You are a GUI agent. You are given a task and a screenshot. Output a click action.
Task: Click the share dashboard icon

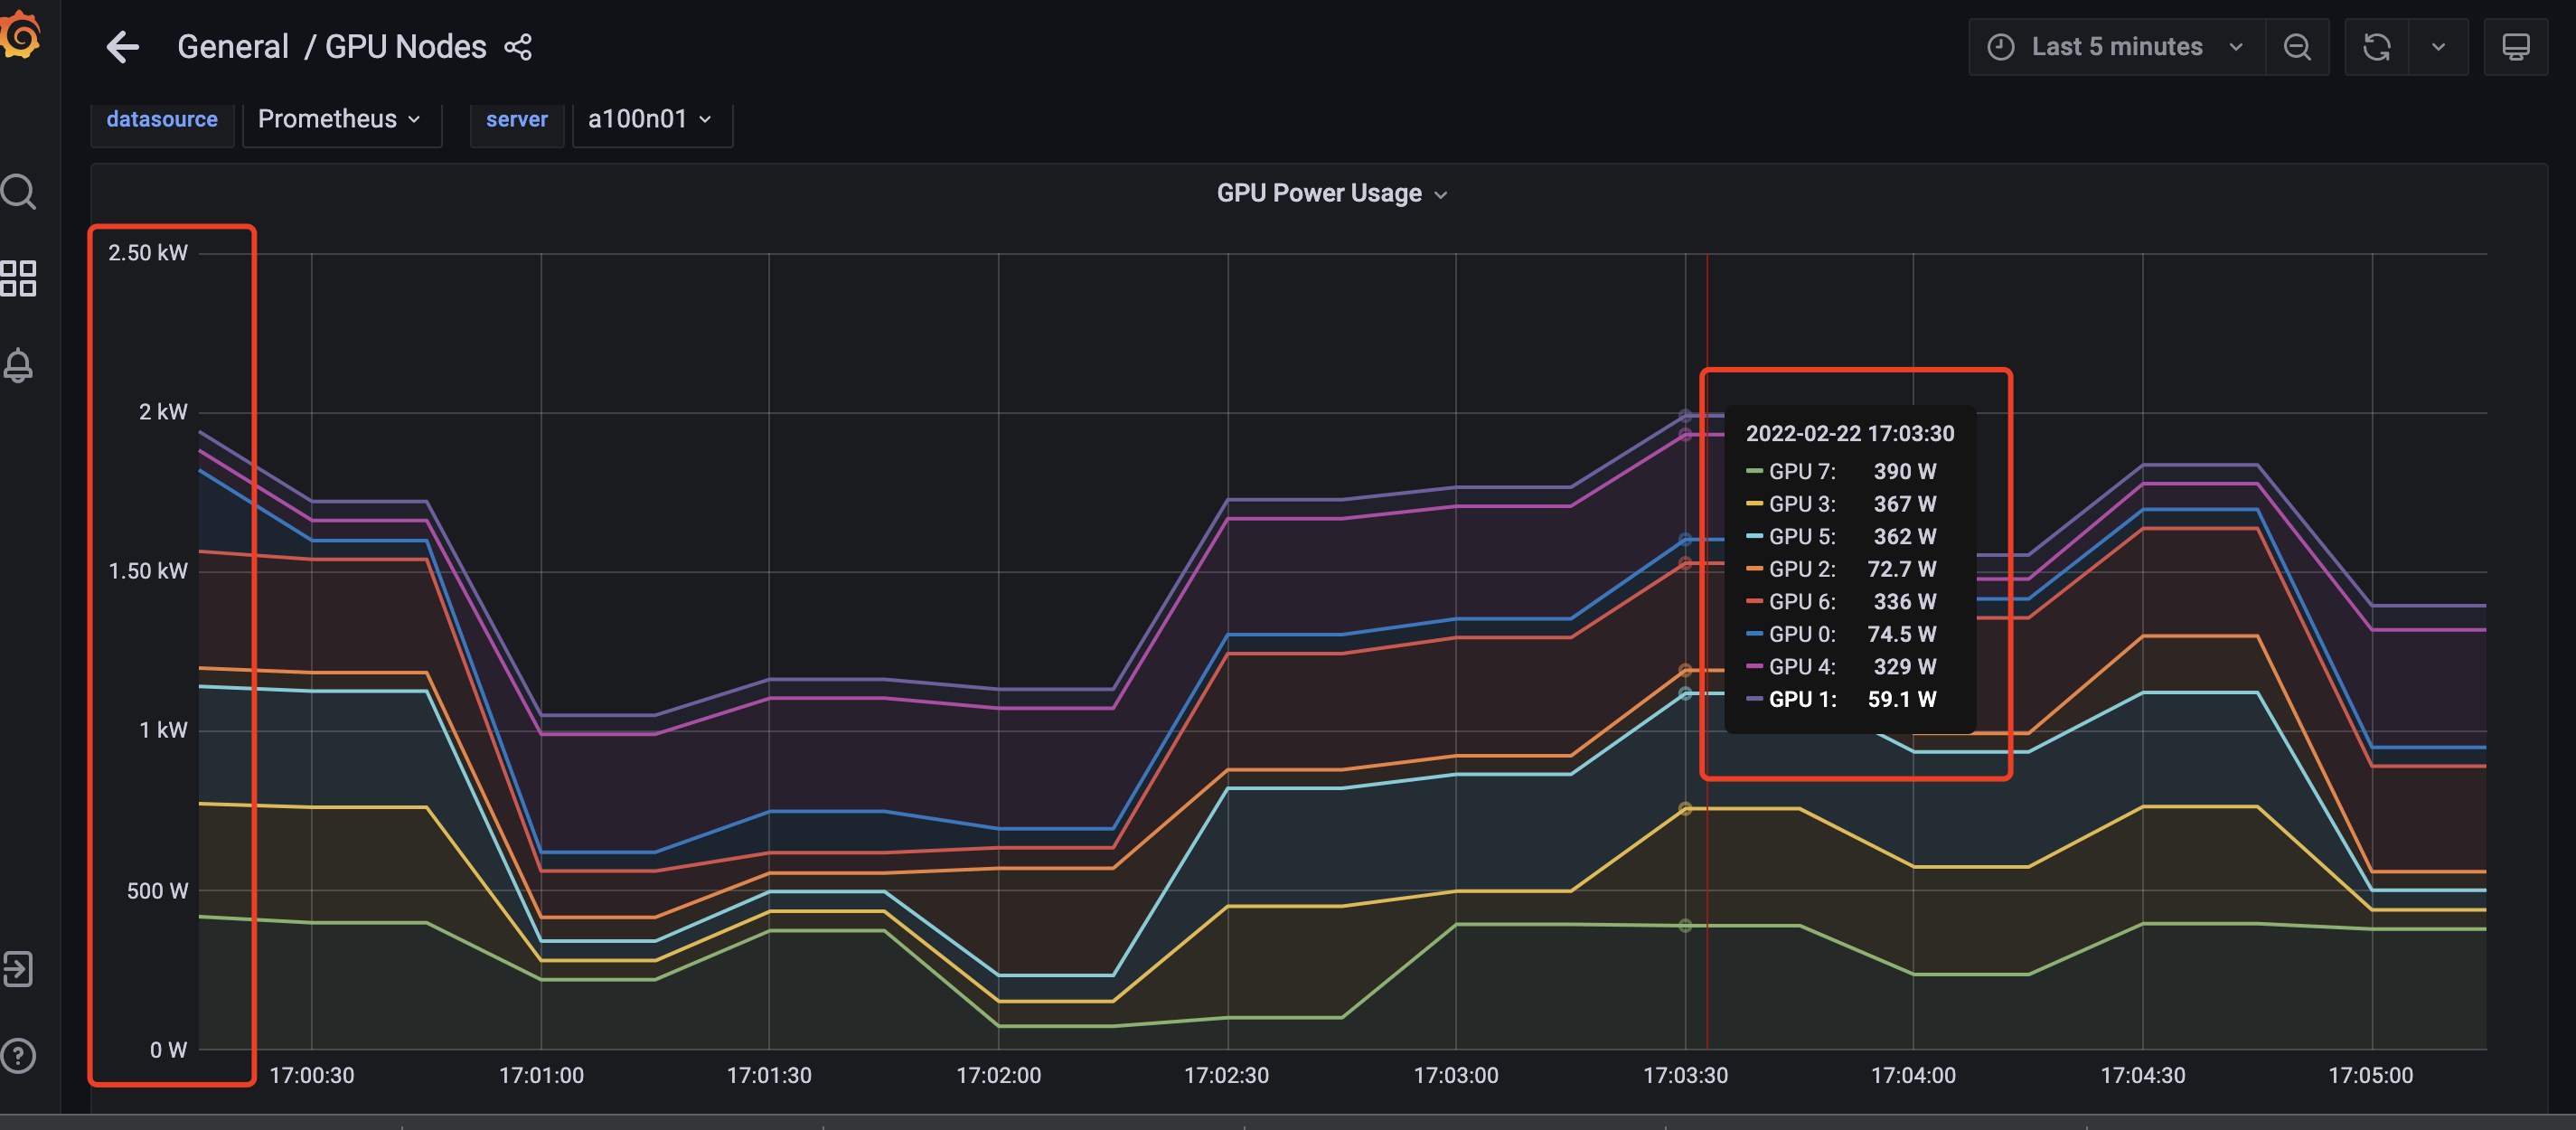519,46
